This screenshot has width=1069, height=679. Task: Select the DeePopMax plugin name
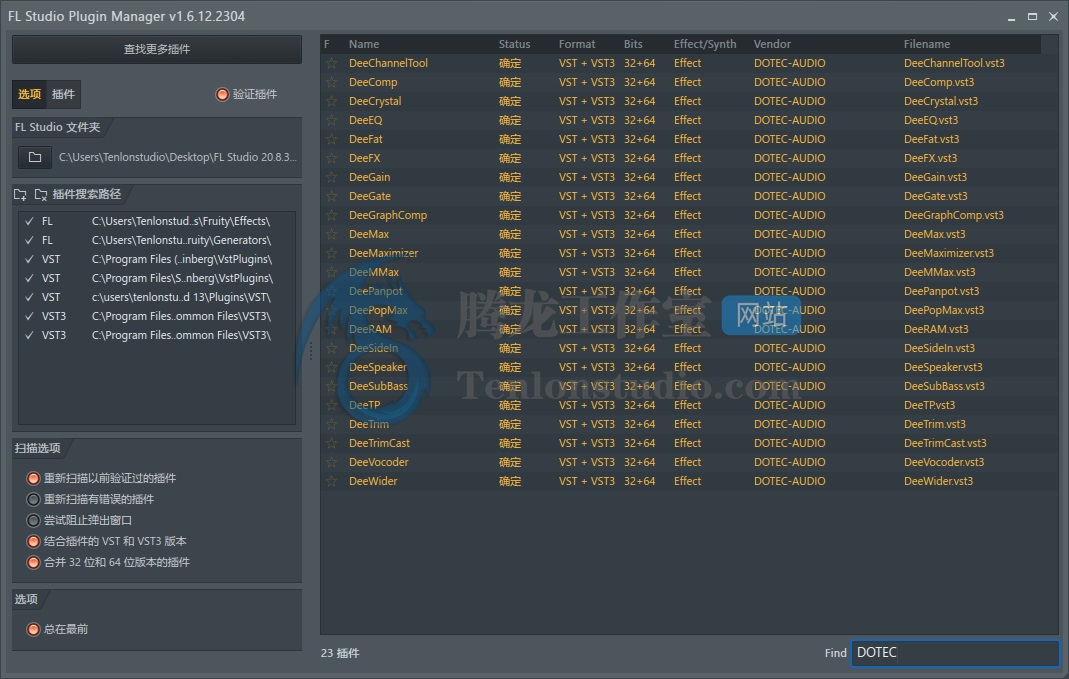coord(378,310)
